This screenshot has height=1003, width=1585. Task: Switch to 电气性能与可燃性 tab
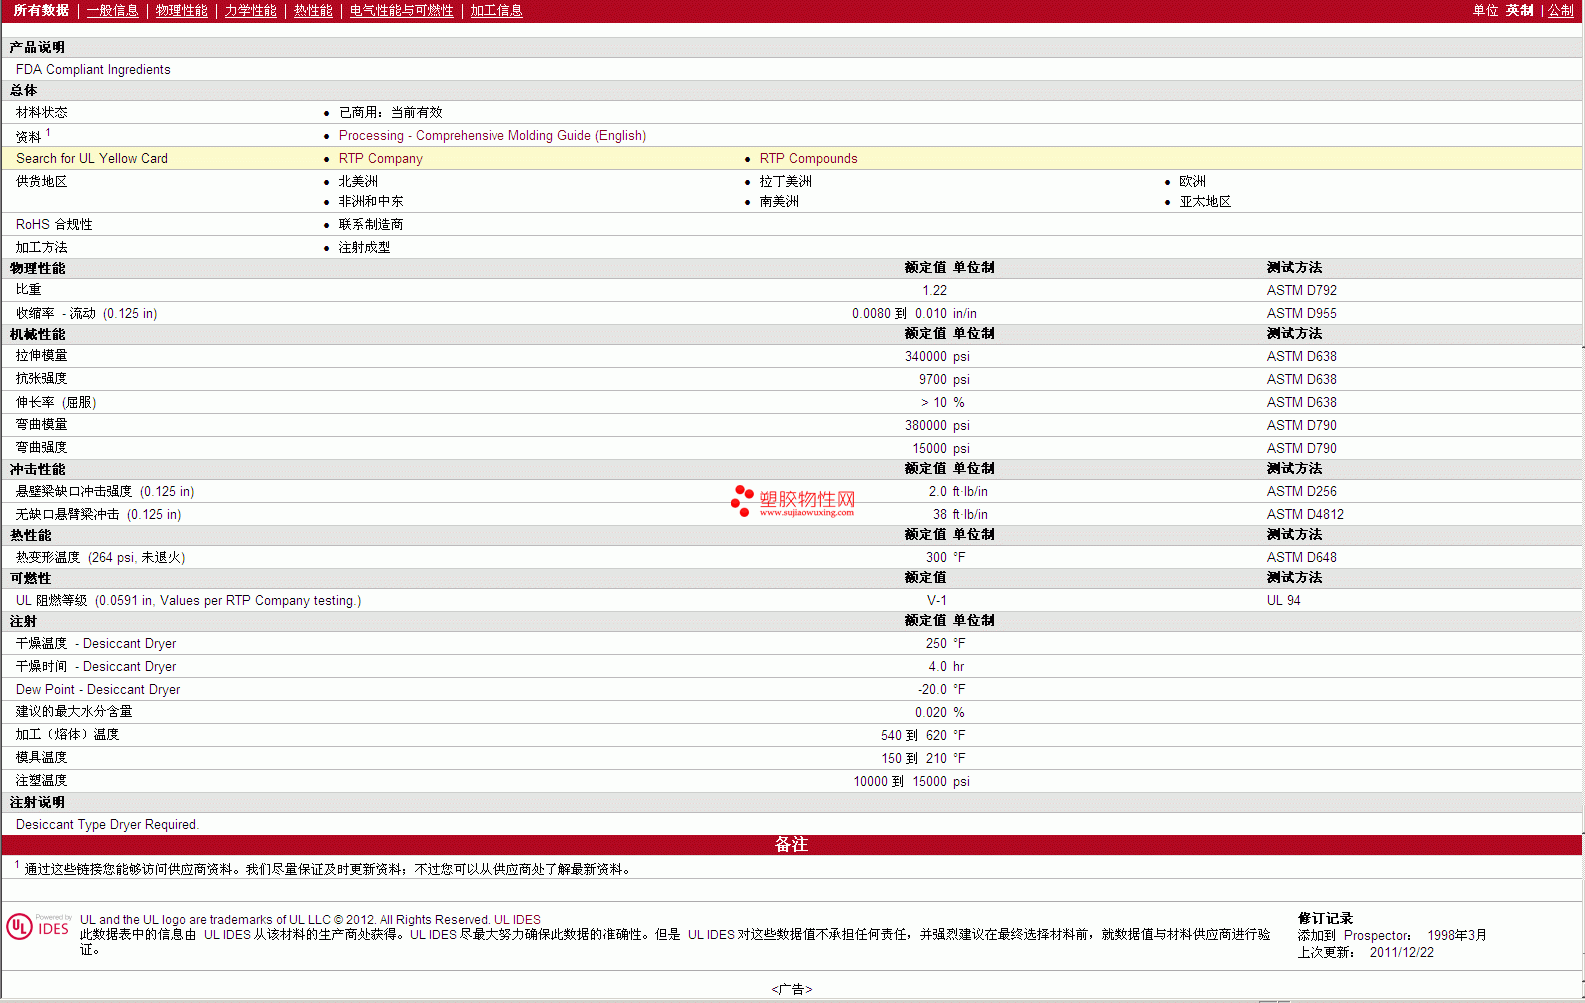[401, 11]
